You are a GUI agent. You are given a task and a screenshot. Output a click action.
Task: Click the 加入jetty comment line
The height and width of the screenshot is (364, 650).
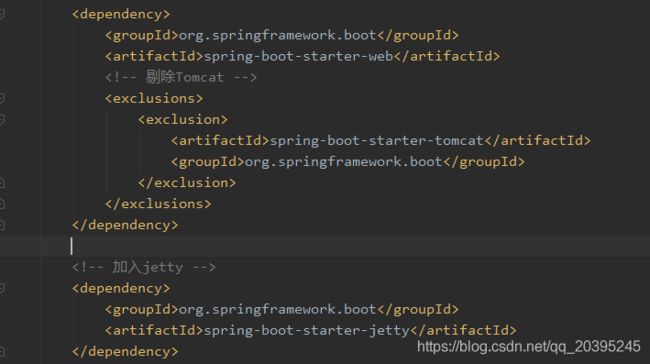144,267
